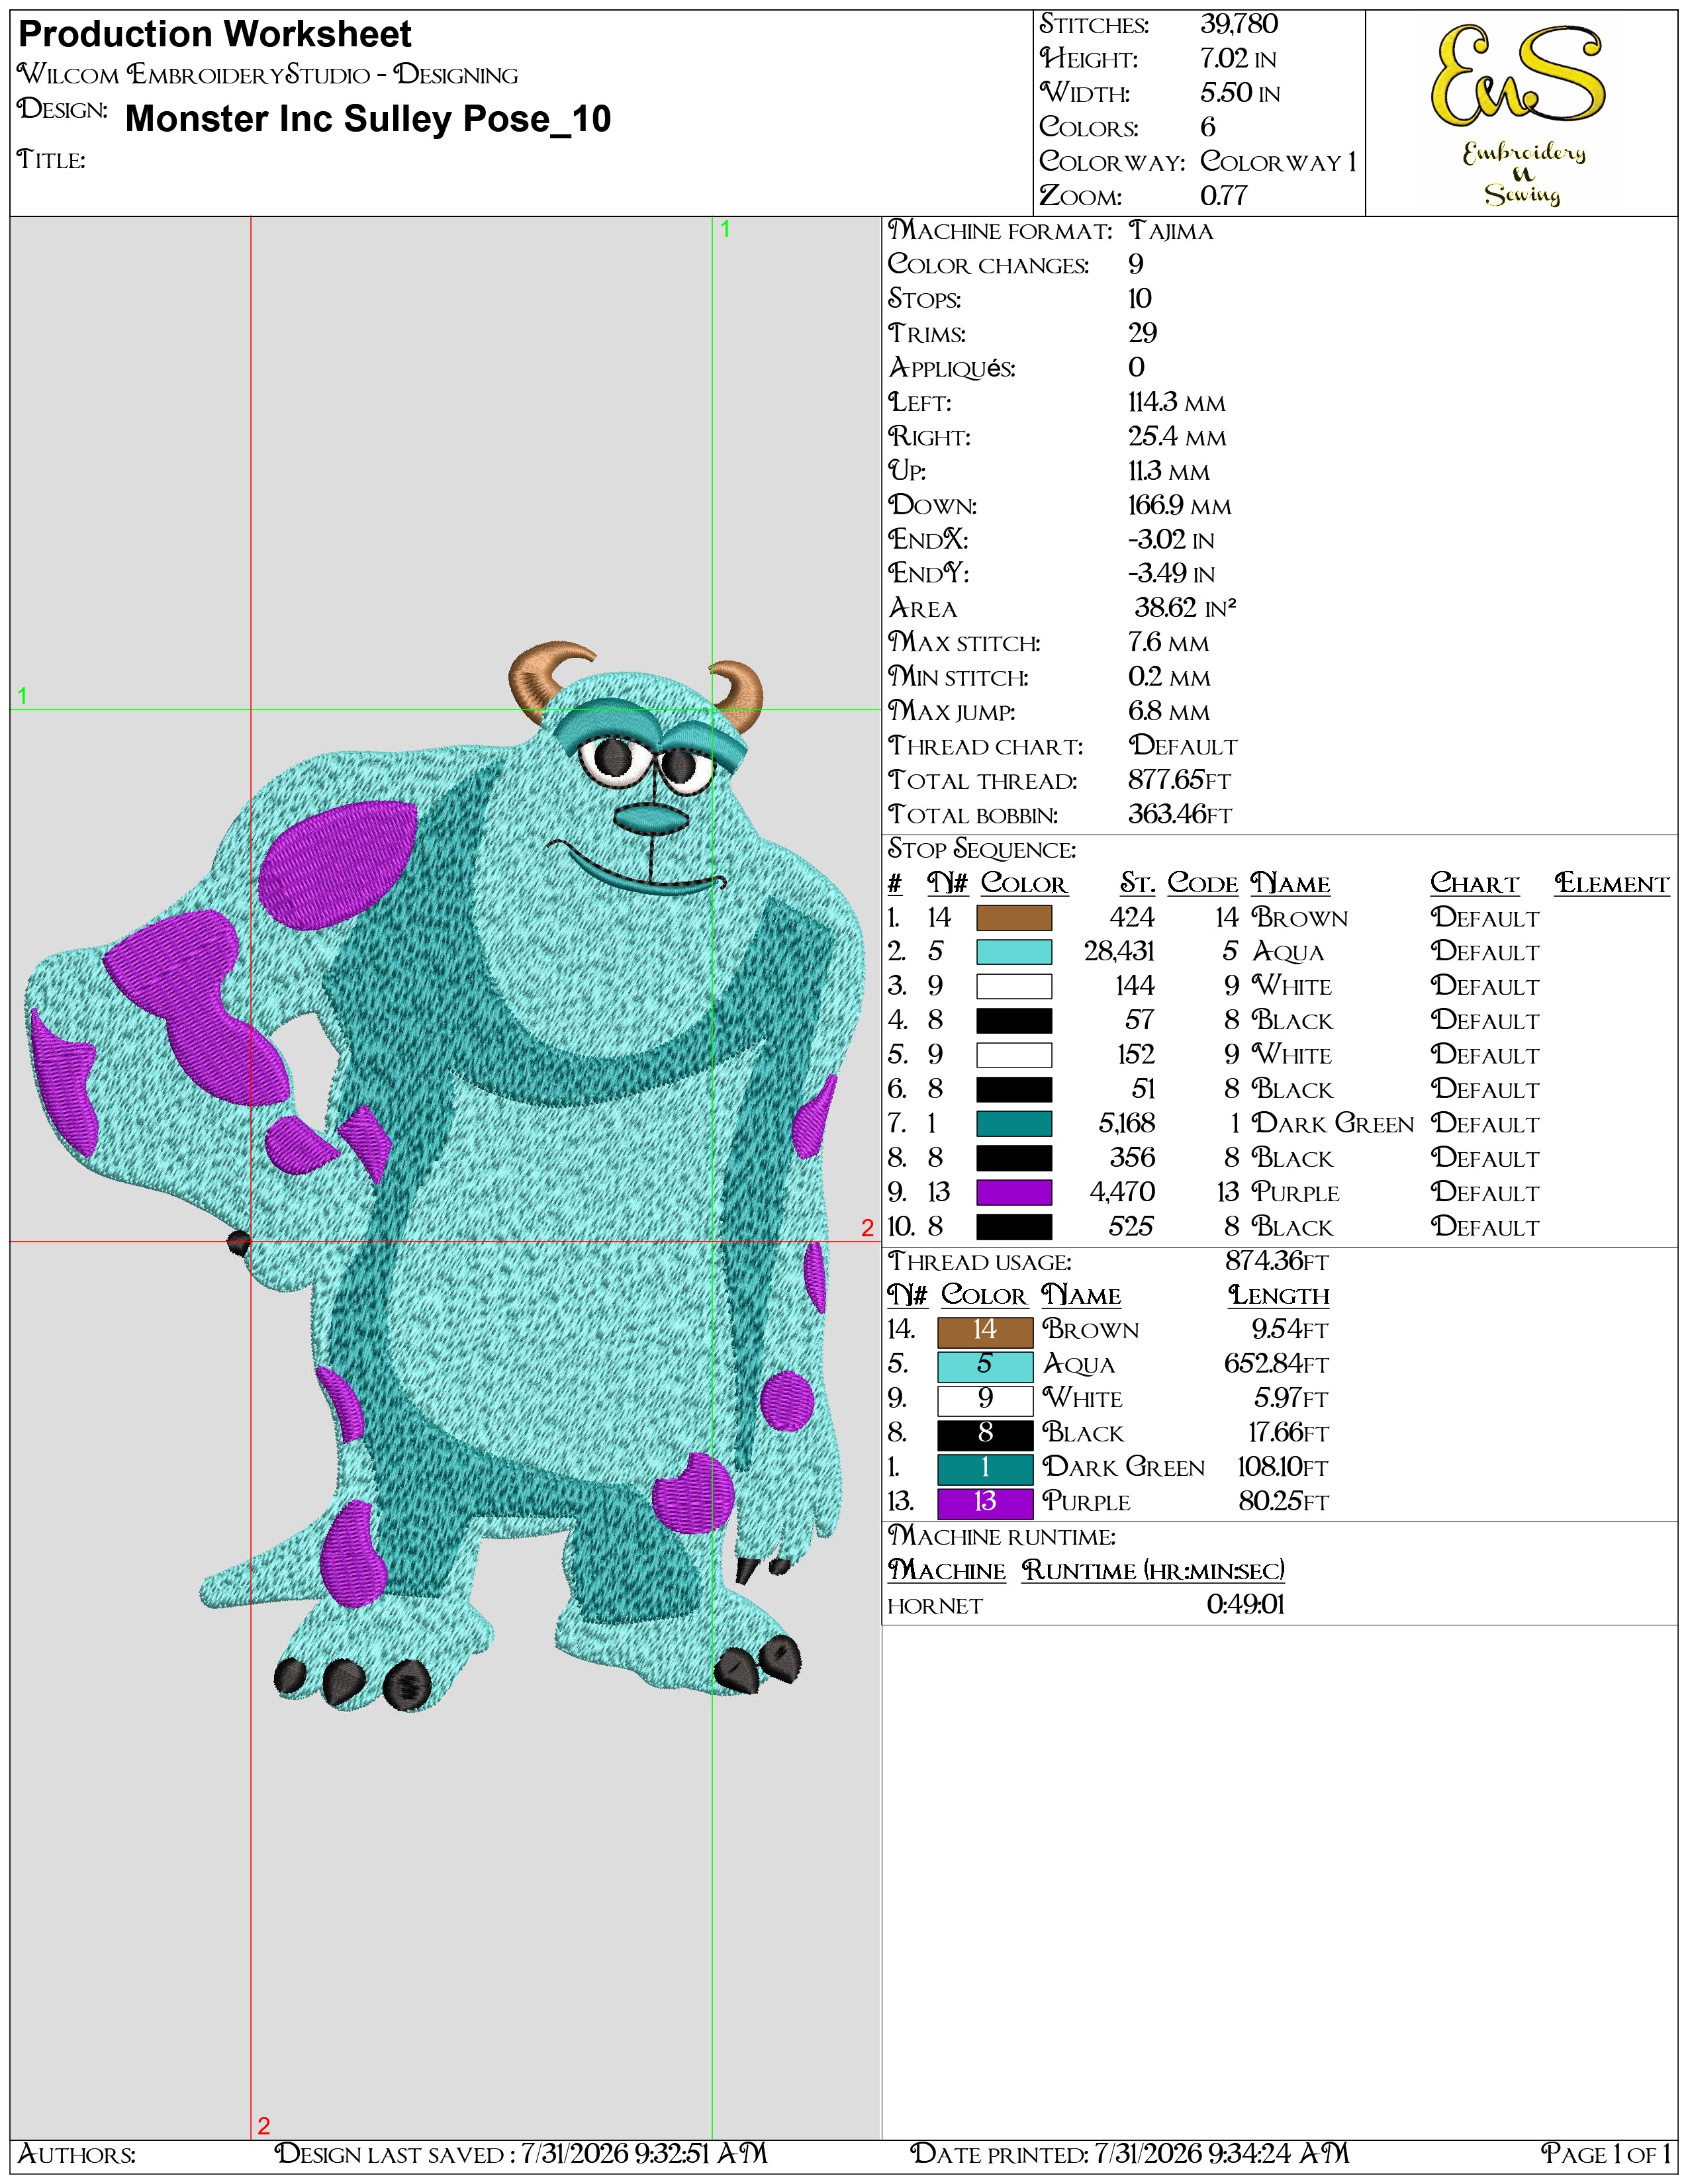
Task: Click the up extent value "11.3 MM"
Action: 1169,471
